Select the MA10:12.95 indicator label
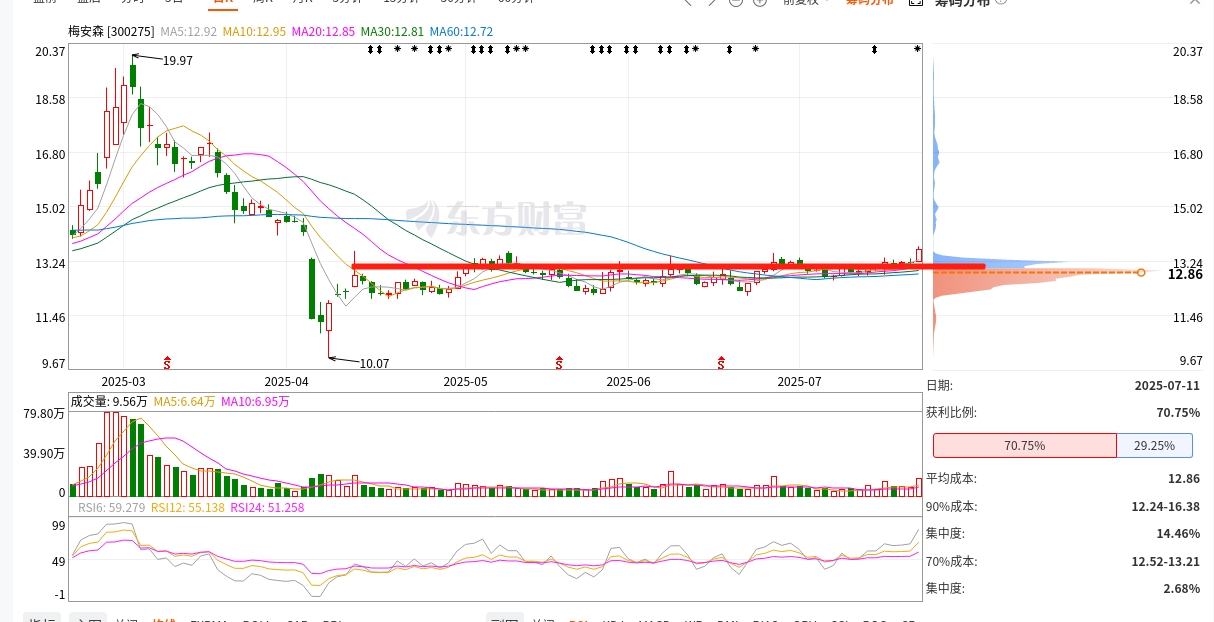Viewport: 1214px width, 622px height. 254,32
